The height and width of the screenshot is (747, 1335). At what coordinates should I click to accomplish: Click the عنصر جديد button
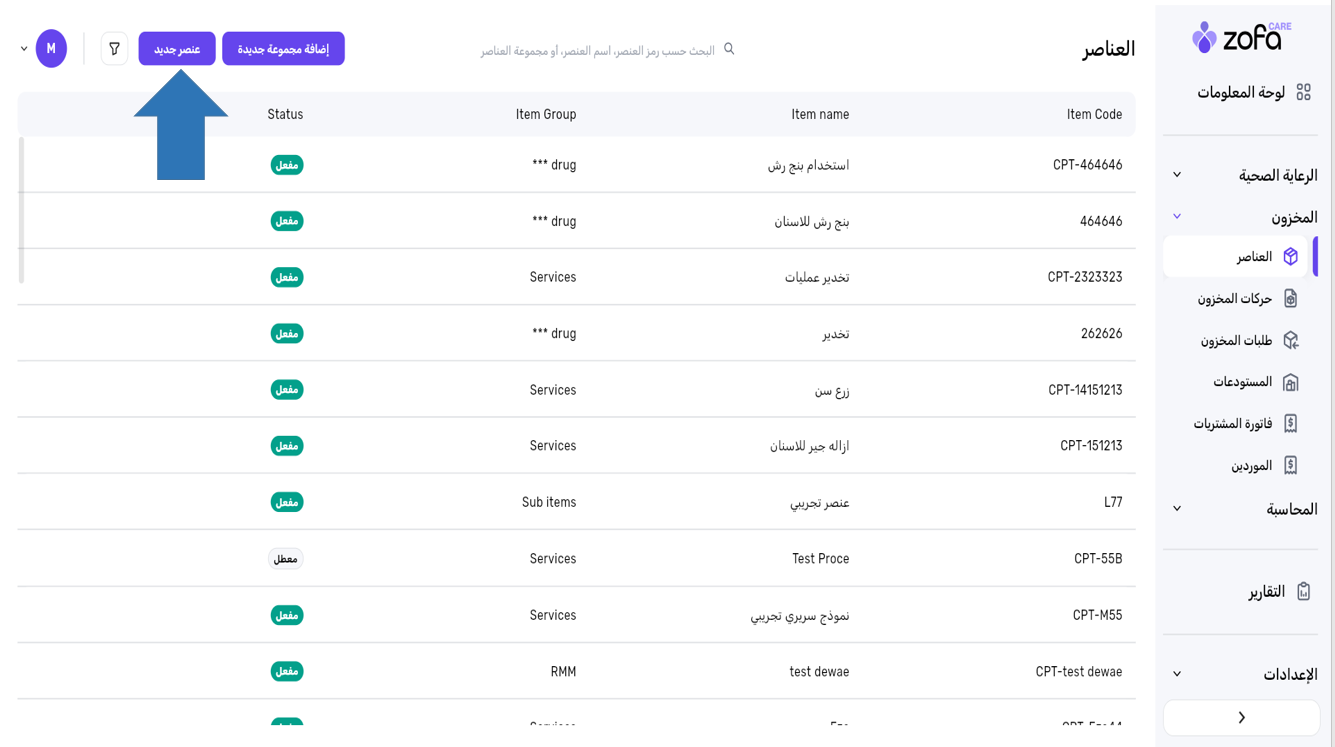coord(177,49)
